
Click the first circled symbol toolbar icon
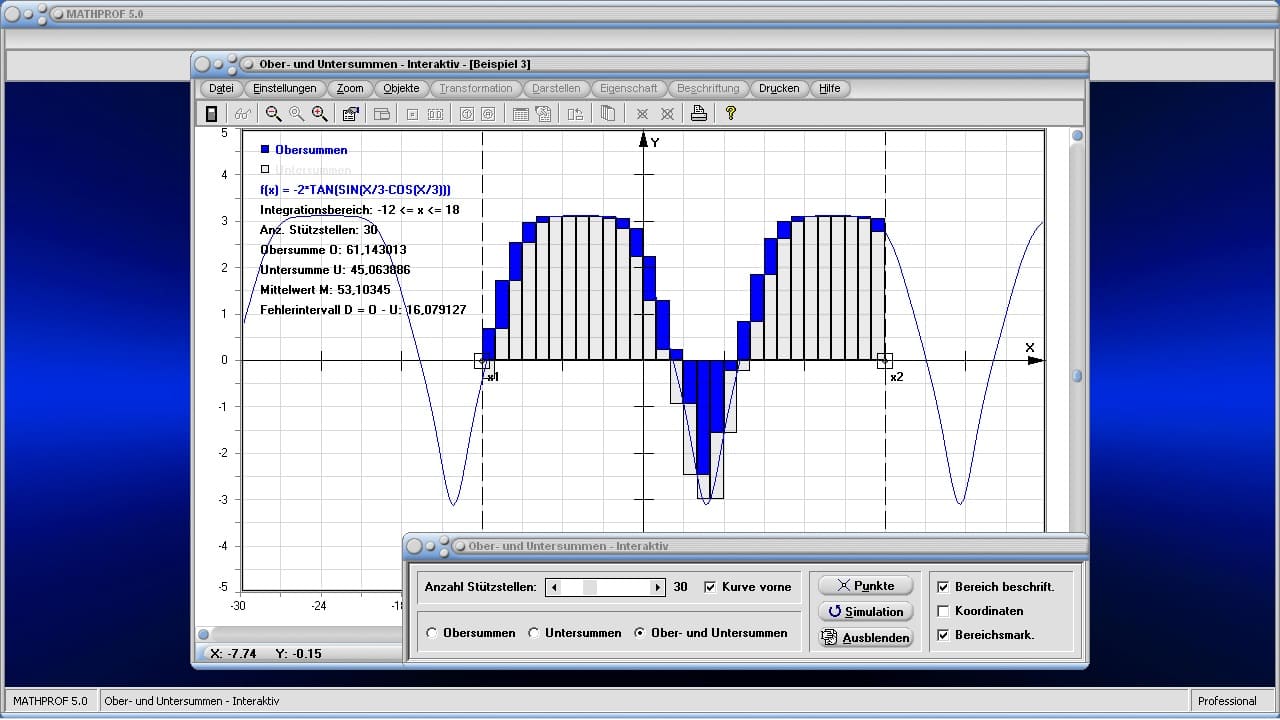[465, 114]
